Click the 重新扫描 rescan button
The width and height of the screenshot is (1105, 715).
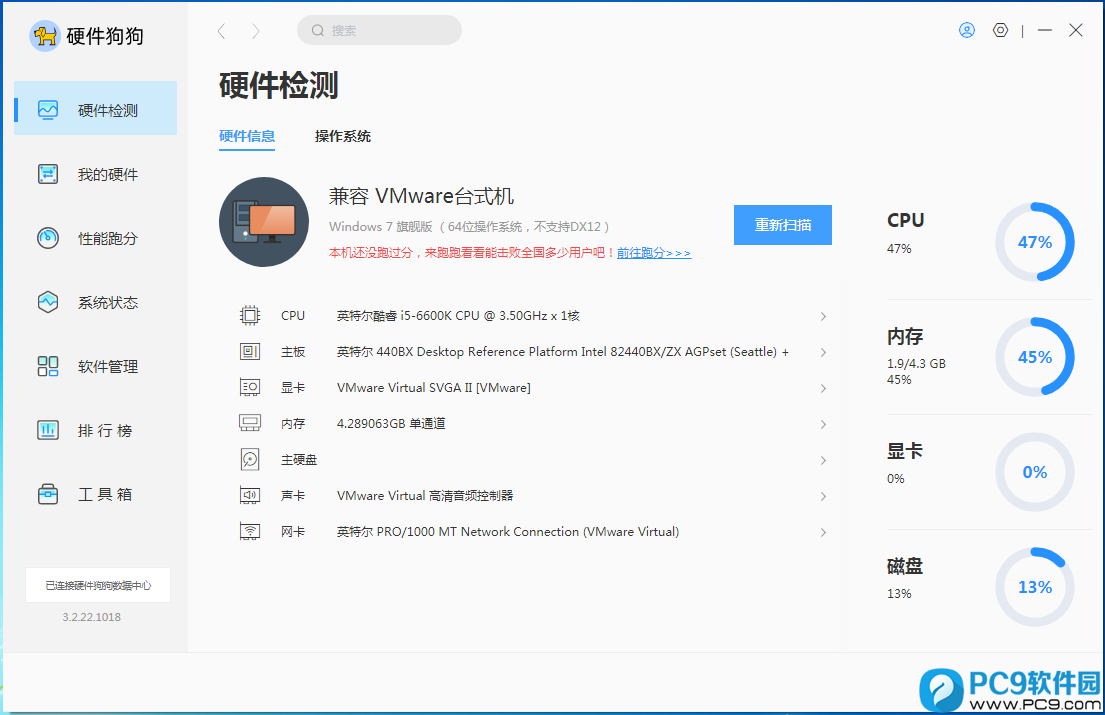click(782, 225)
